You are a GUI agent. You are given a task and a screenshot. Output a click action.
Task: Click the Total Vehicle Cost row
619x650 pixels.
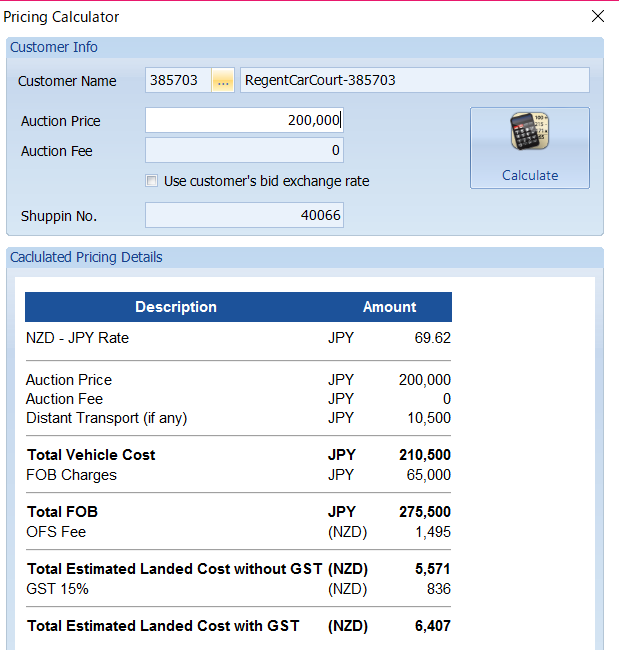pos(238,455)
